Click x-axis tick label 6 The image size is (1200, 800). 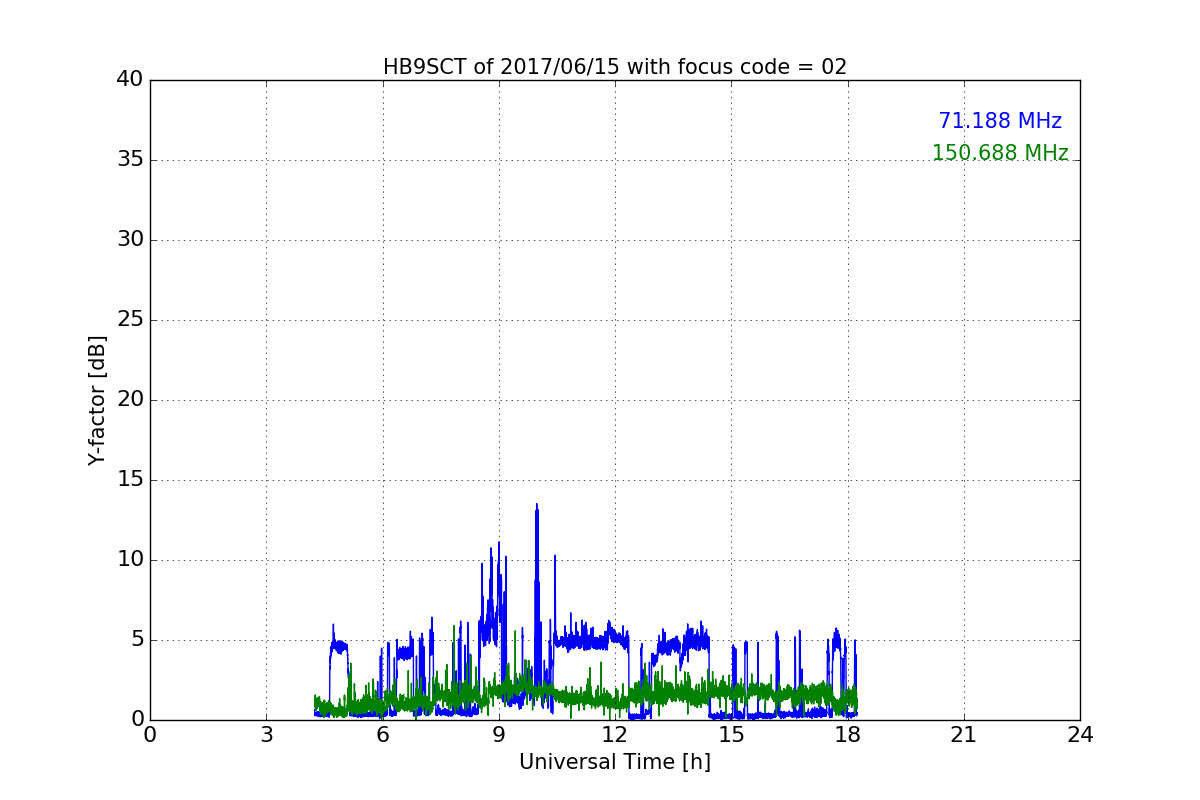382,735
